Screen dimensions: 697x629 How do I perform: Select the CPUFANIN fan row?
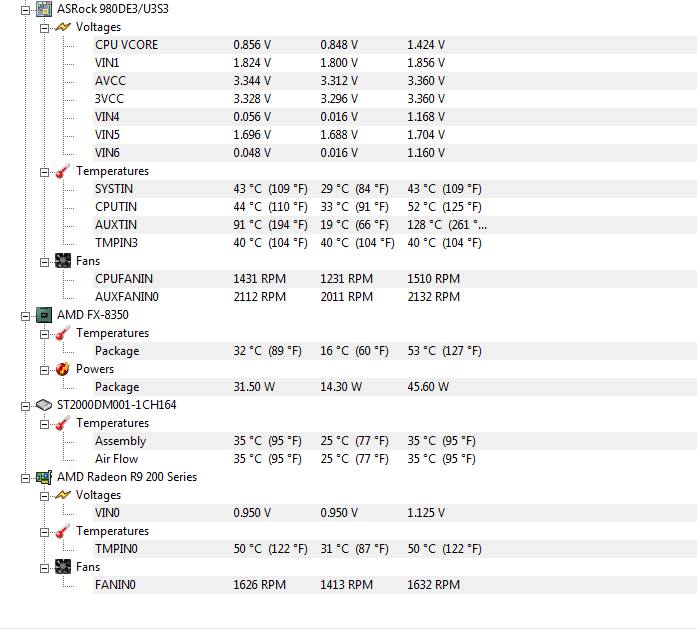(395, 279)
